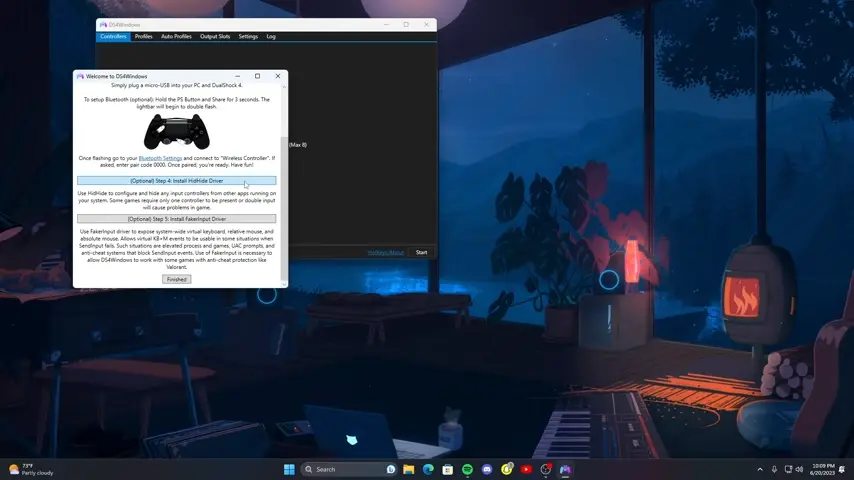Open Discord from taskbar

pos(487,470)
